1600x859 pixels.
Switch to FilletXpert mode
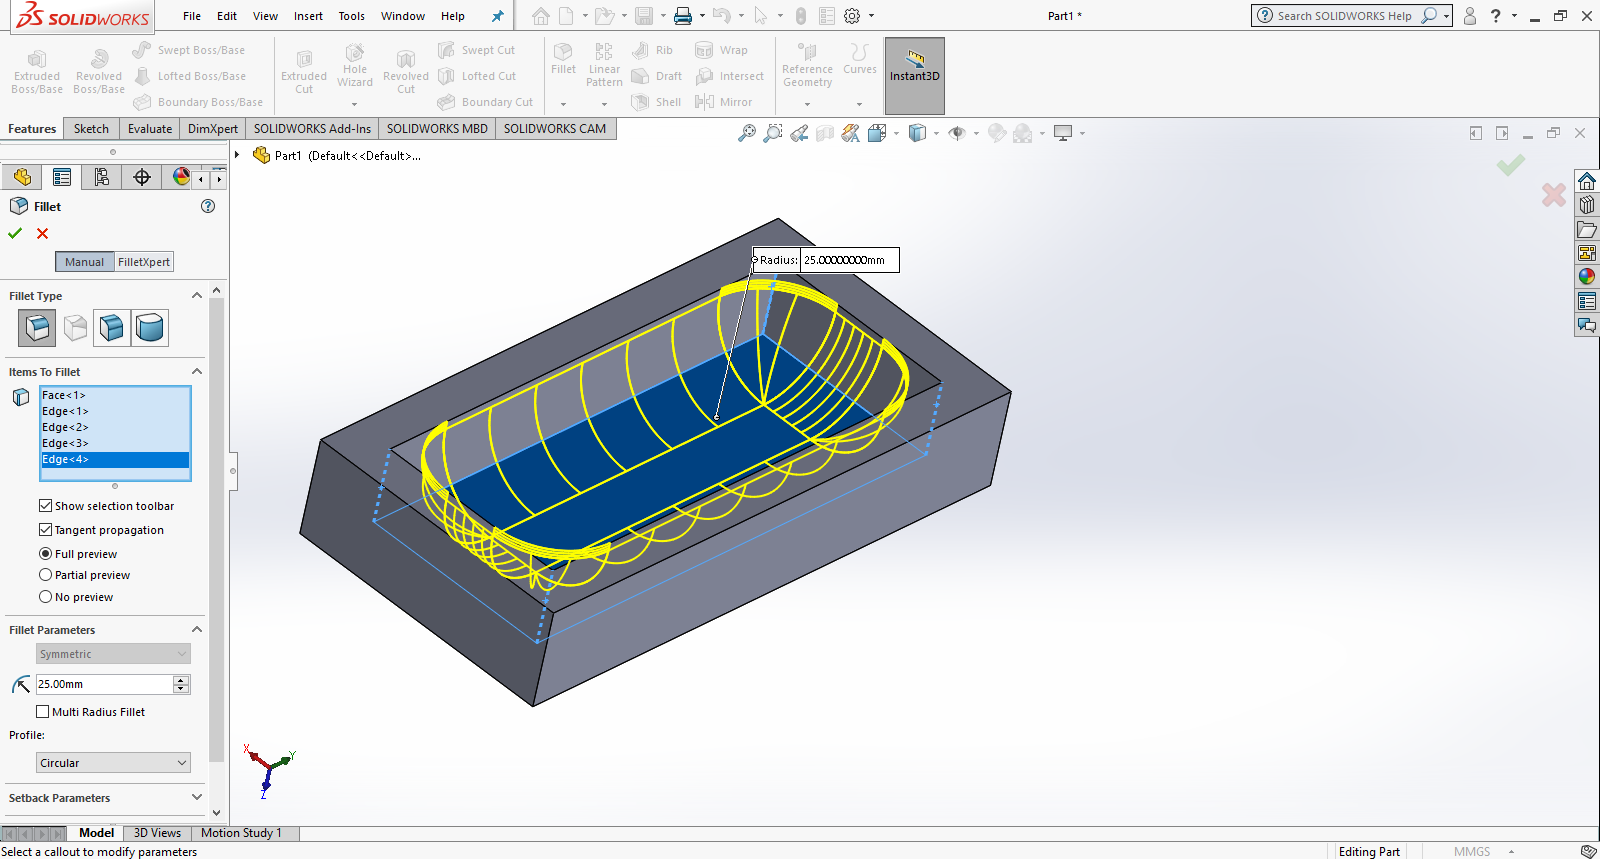[x=144, y=262]
